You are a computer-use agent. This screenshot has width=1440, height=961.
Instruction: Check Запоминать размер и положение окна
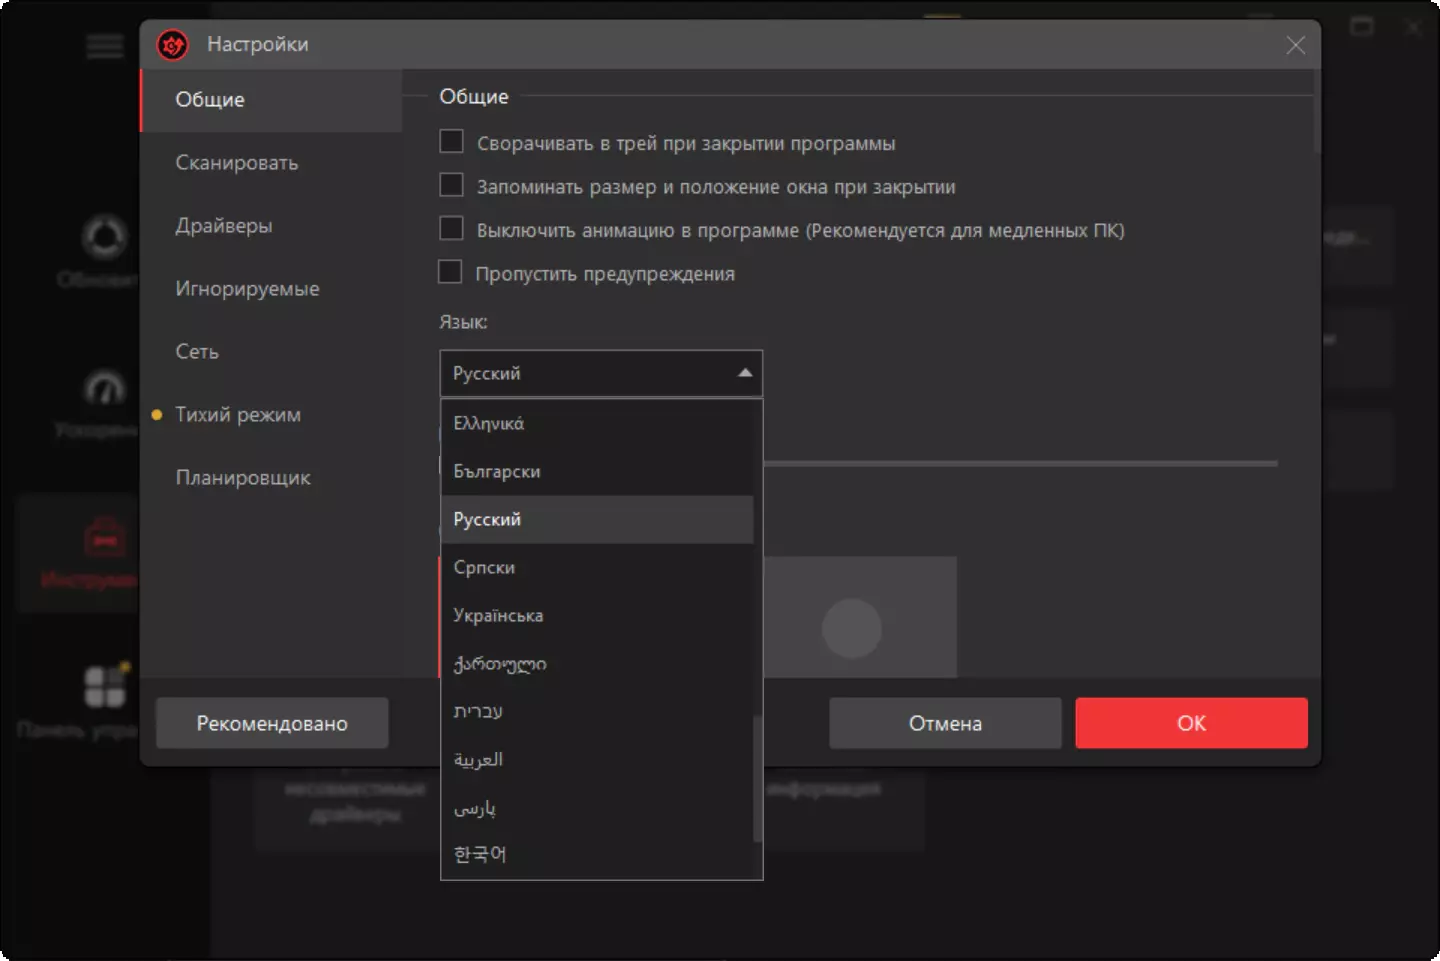click(452, 186)
